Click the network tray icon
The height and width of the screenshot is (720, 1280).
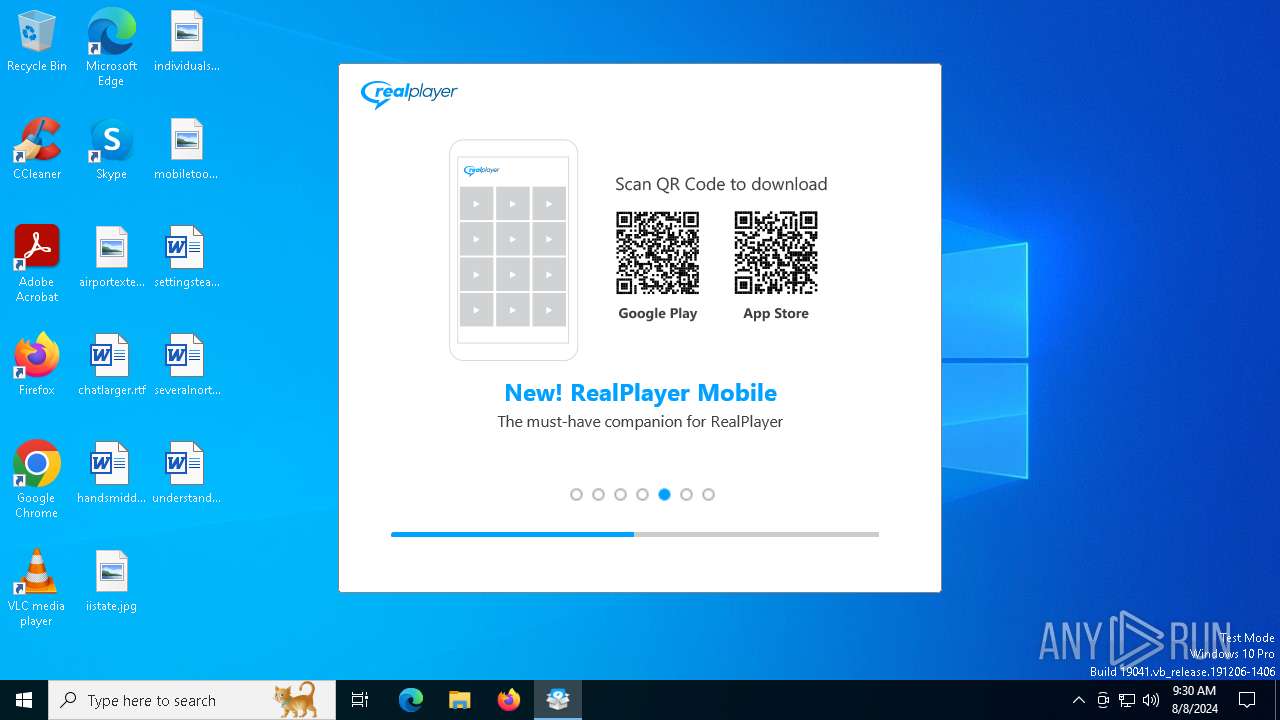1127,700
